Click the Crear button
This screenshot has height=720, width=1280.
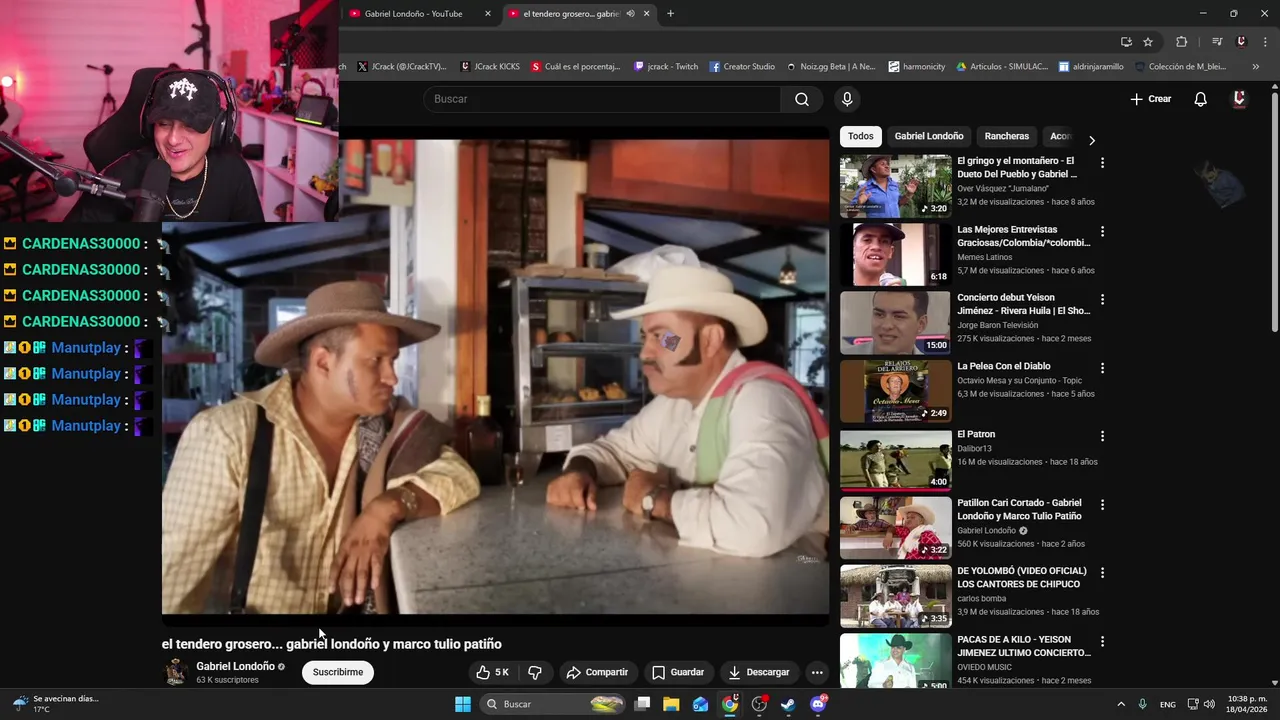(x=1151, y=99)
